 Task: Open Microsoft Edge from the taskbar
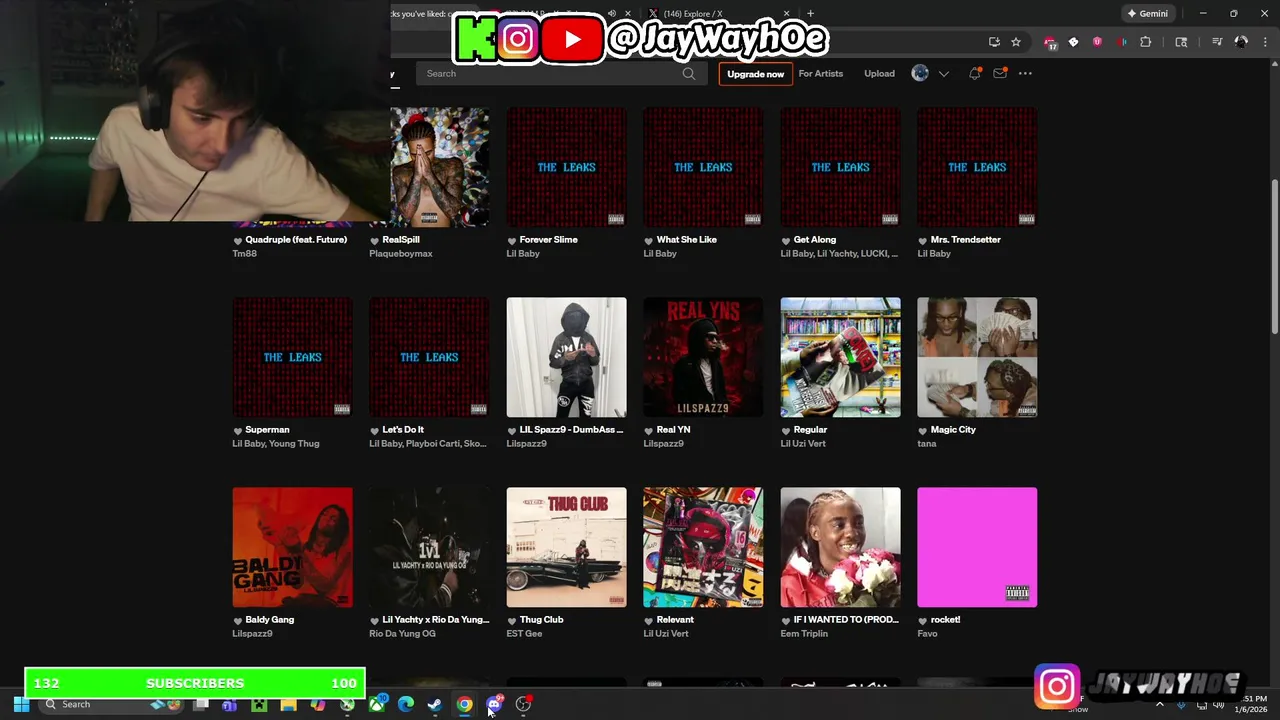tap(406, 704)
